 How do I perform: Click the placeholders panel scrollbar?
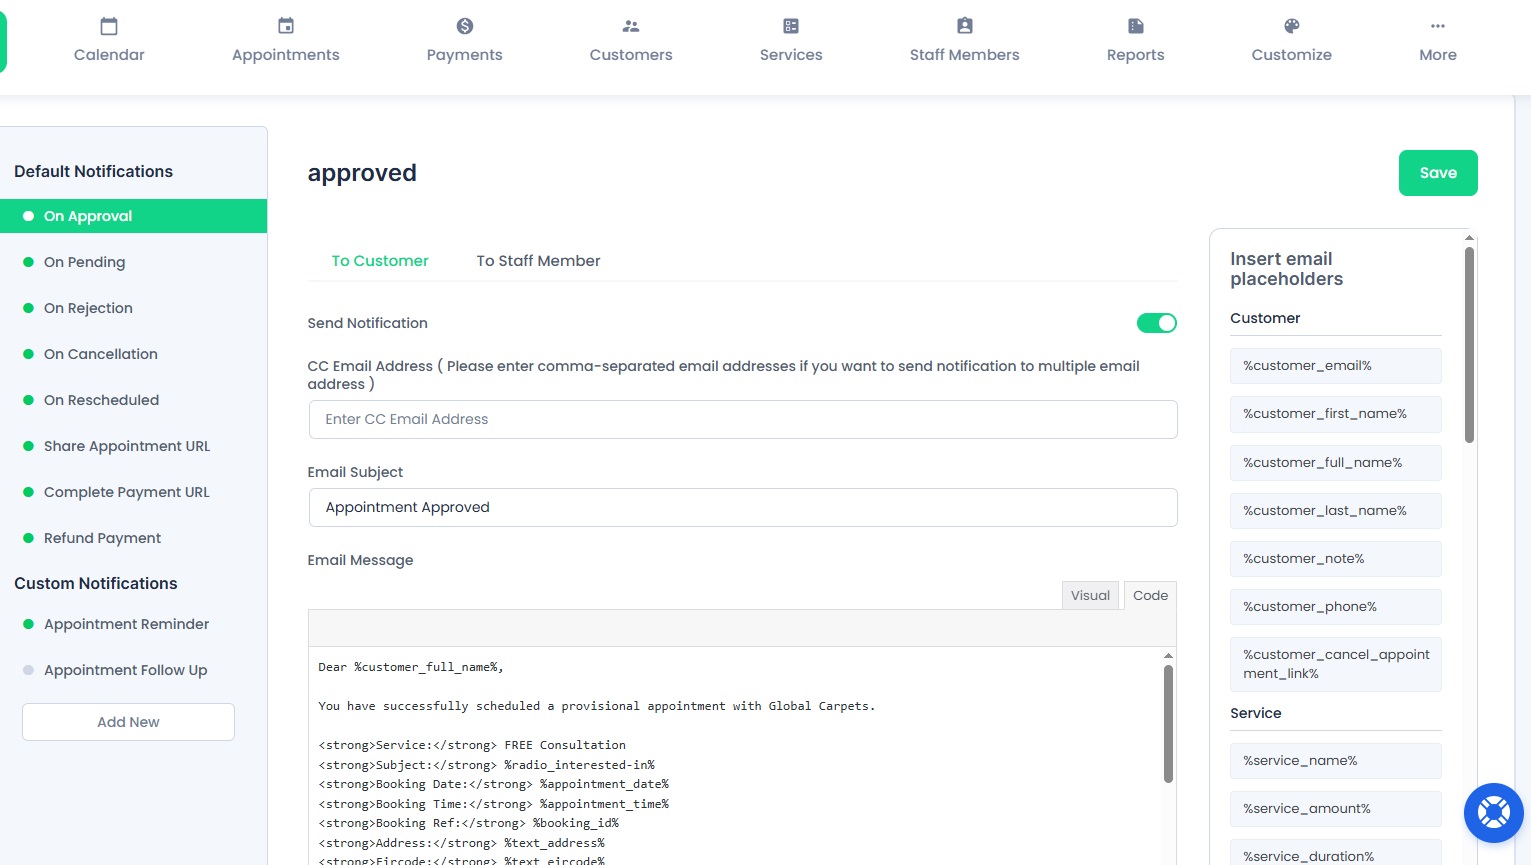(1469, 345)
